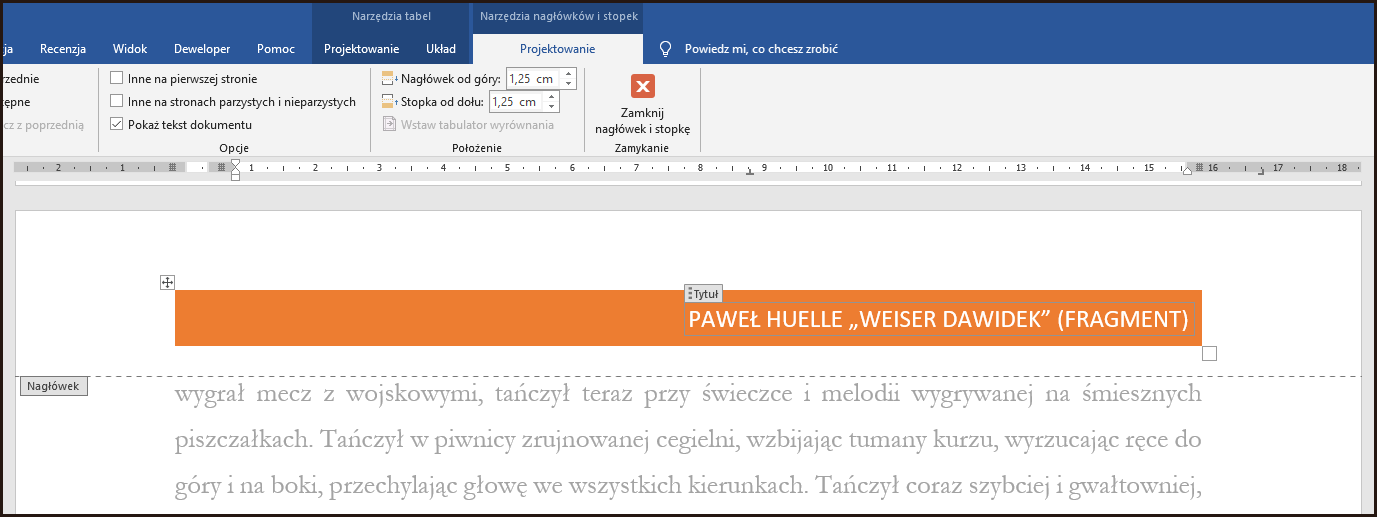Click Powiedz mi, co chcesz zrobić box
Viewport: 1377px width, 517px height.
click(761, 49)
